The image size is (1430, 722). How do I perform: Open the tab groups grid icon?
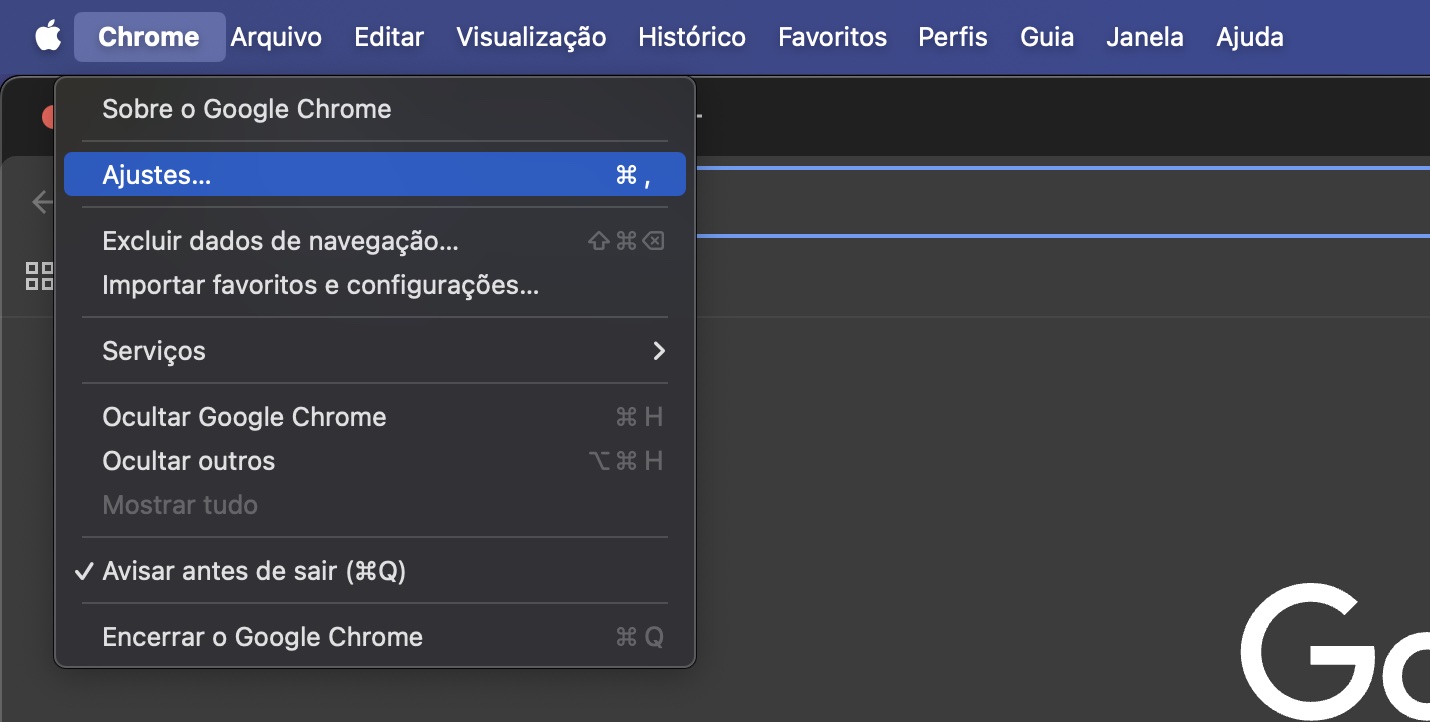39,277
